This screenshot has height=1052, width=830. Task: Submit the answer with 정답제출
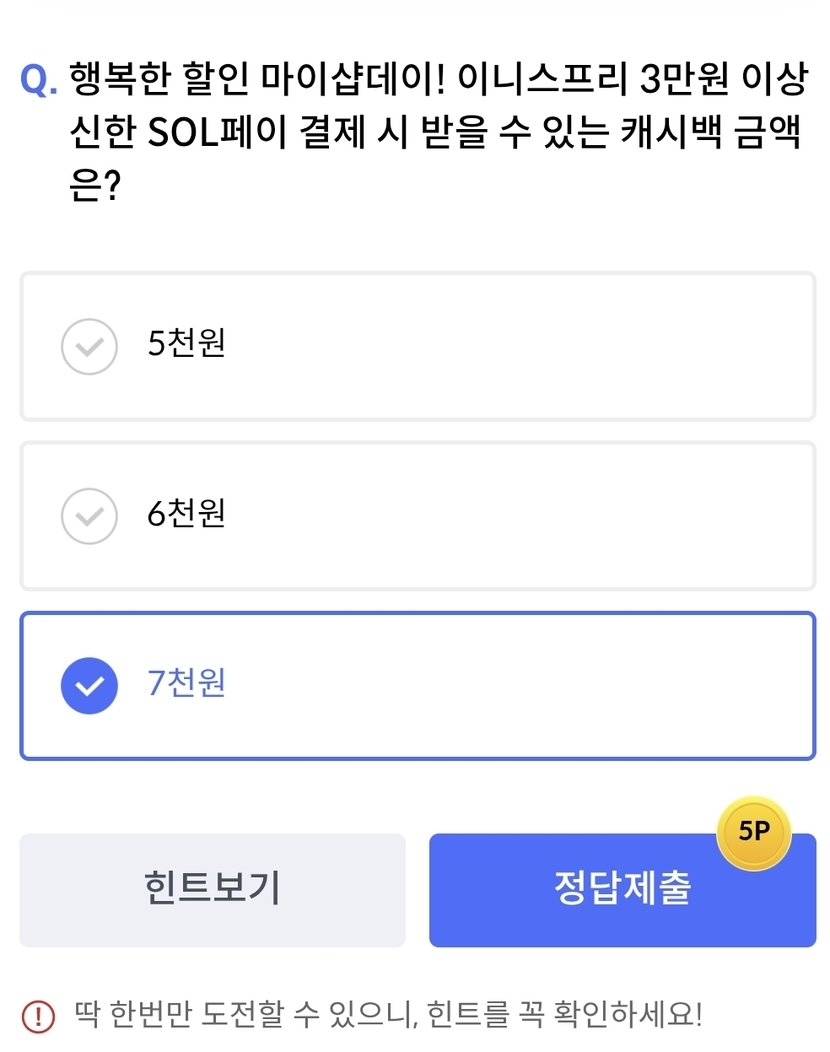(x=622, y=889)
